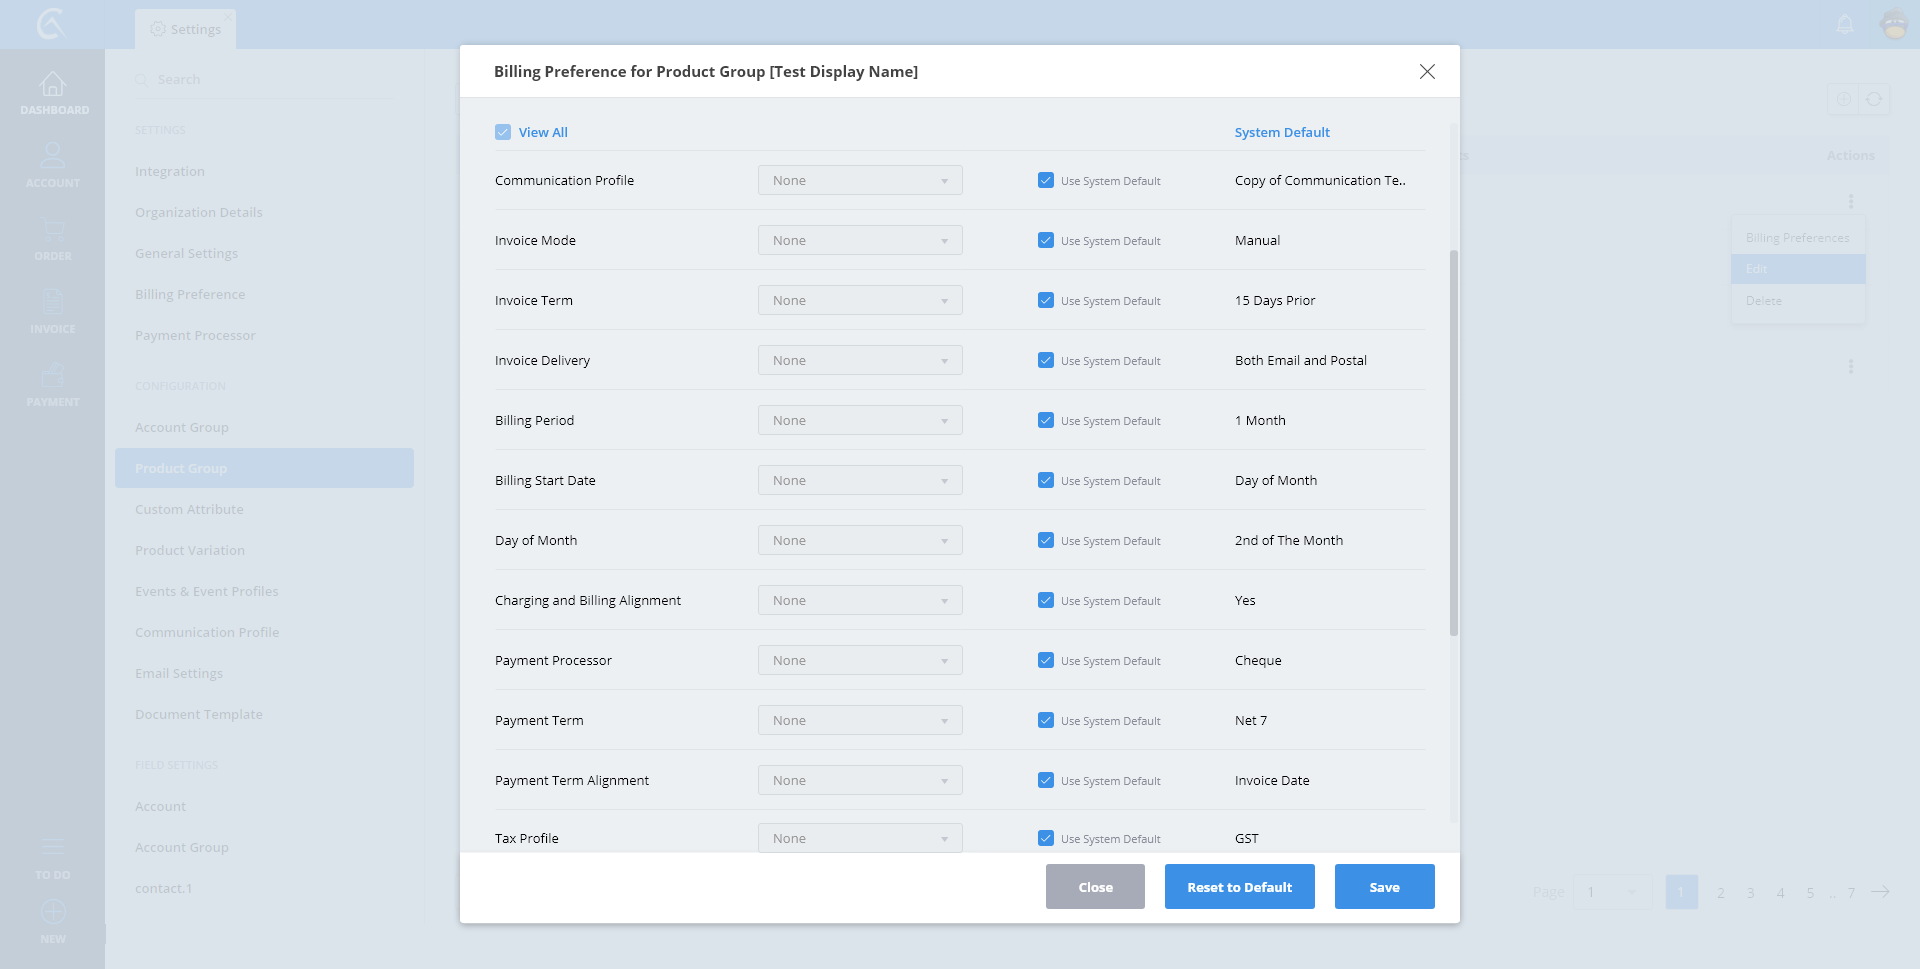Open the Communication Profile dropdown

tap(860, 180)
